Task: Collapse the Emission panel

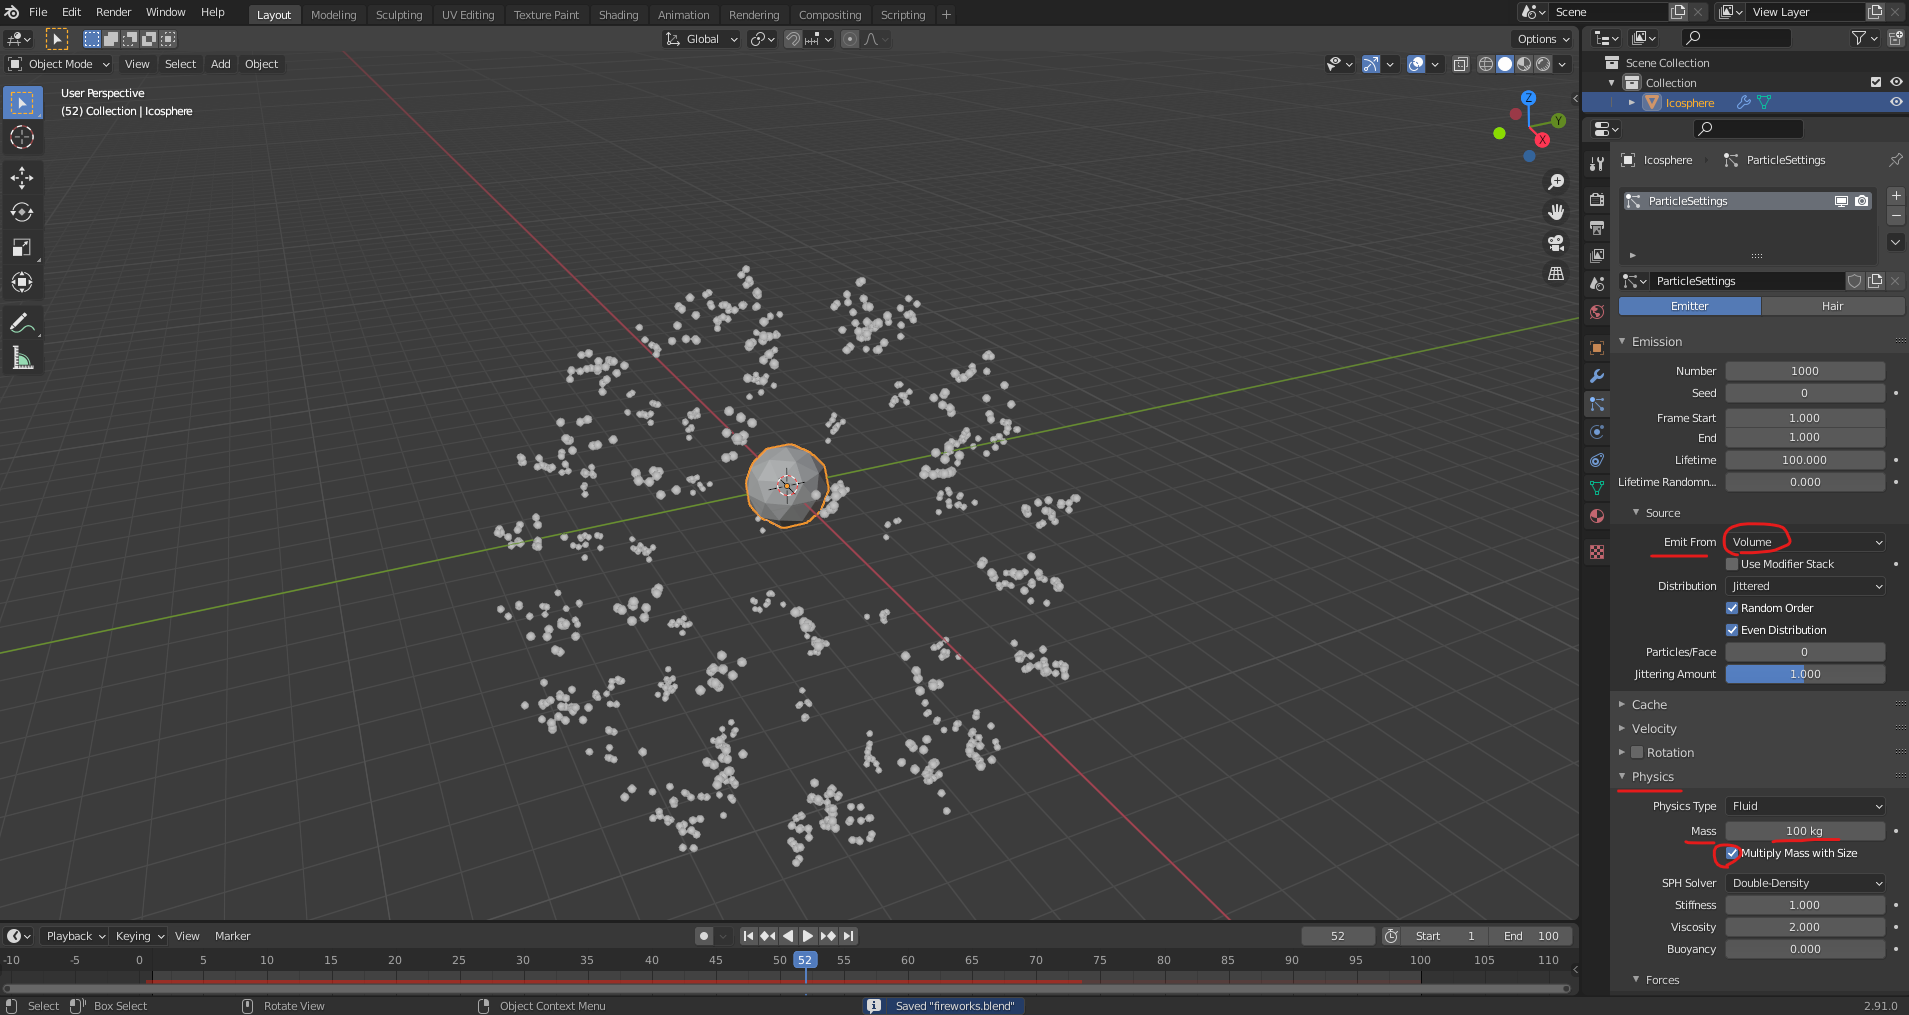Action: point(1656,342)
